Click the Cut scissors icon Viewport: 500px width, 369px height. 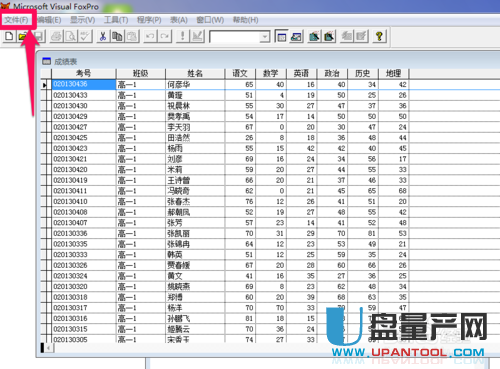[x=103, y=36]
